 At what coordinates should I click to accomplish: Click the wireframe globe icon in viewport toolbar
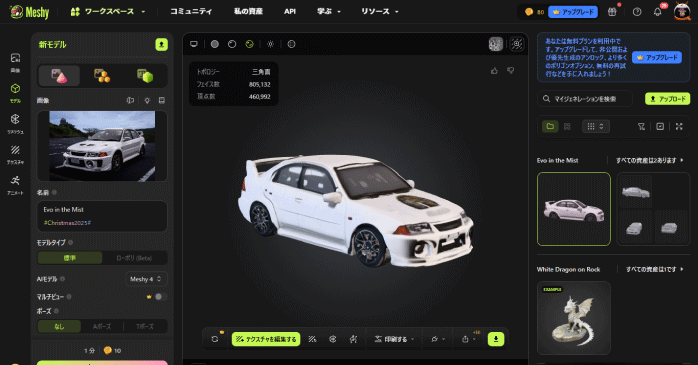[292, 44]
